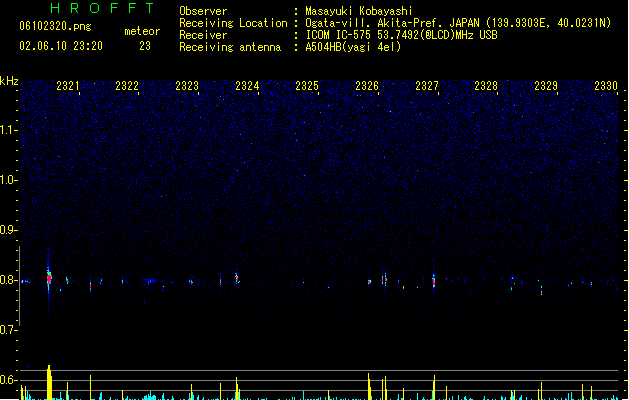The width and height of the screenshot is (629, 400).
Task: Click the ICOM IC-575 receiver text
Action: coord(401,35)
